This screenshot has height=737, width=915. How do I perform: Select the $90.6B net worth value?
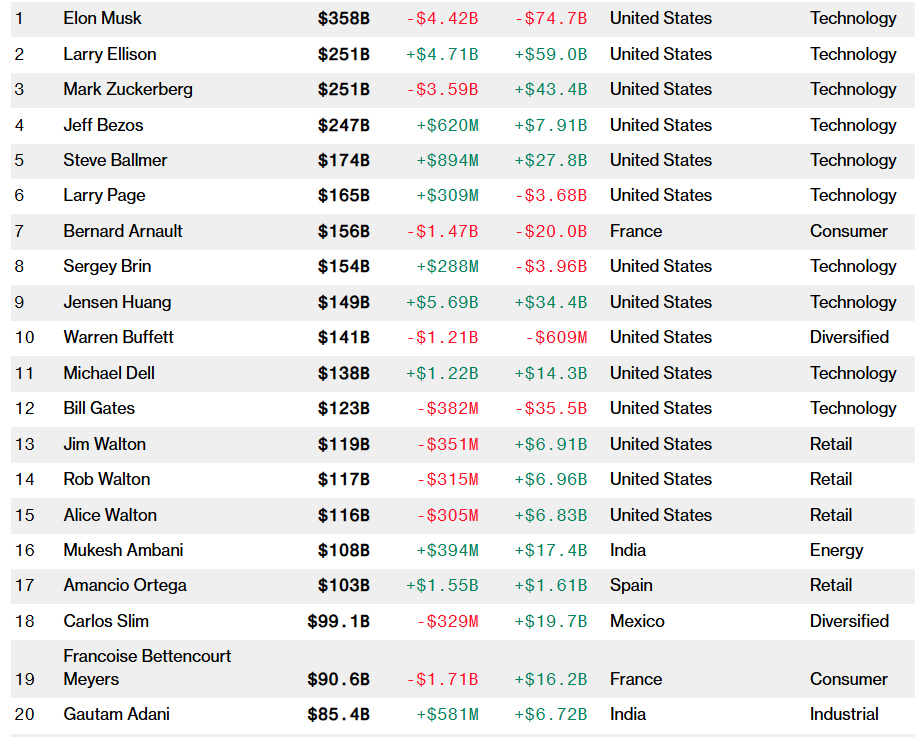pos(338,680)
